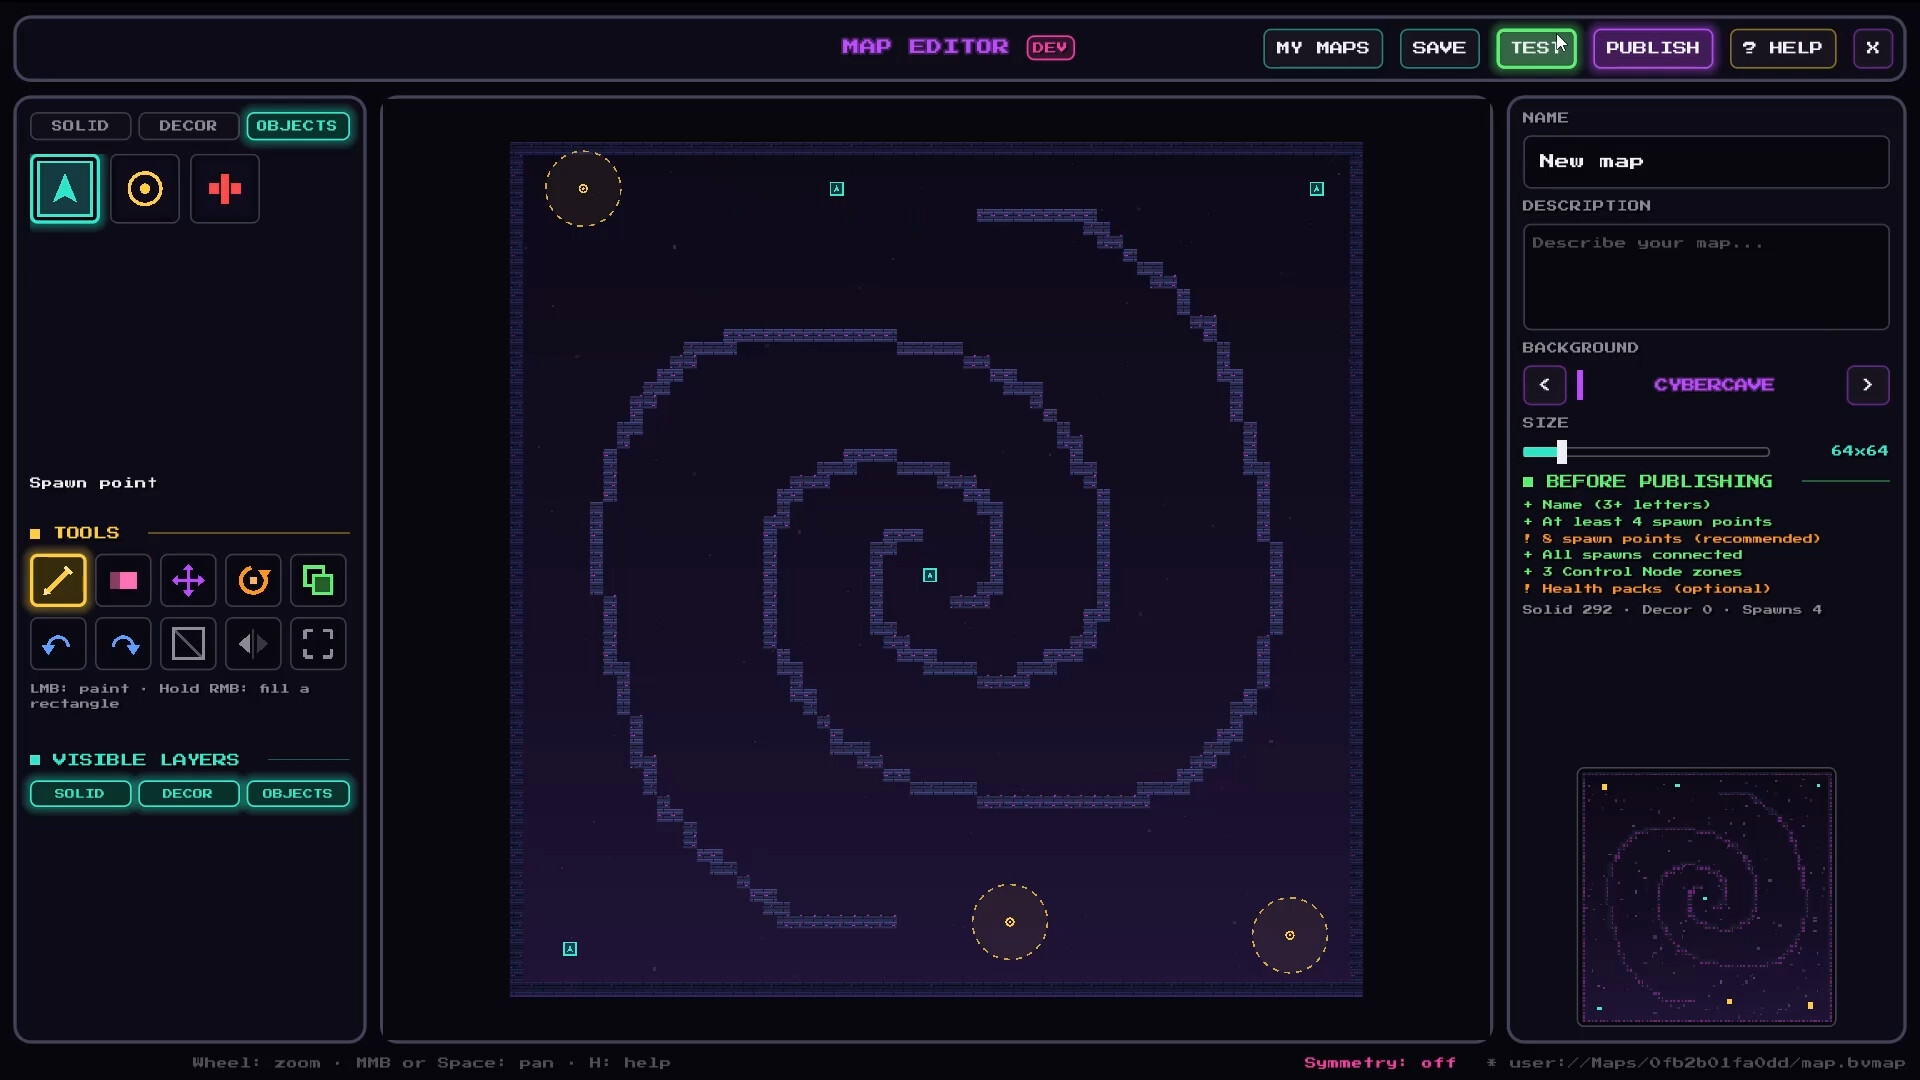The image size is (1920, 1080).
Task: Click the redo arrow
Action: click(123, 644)
